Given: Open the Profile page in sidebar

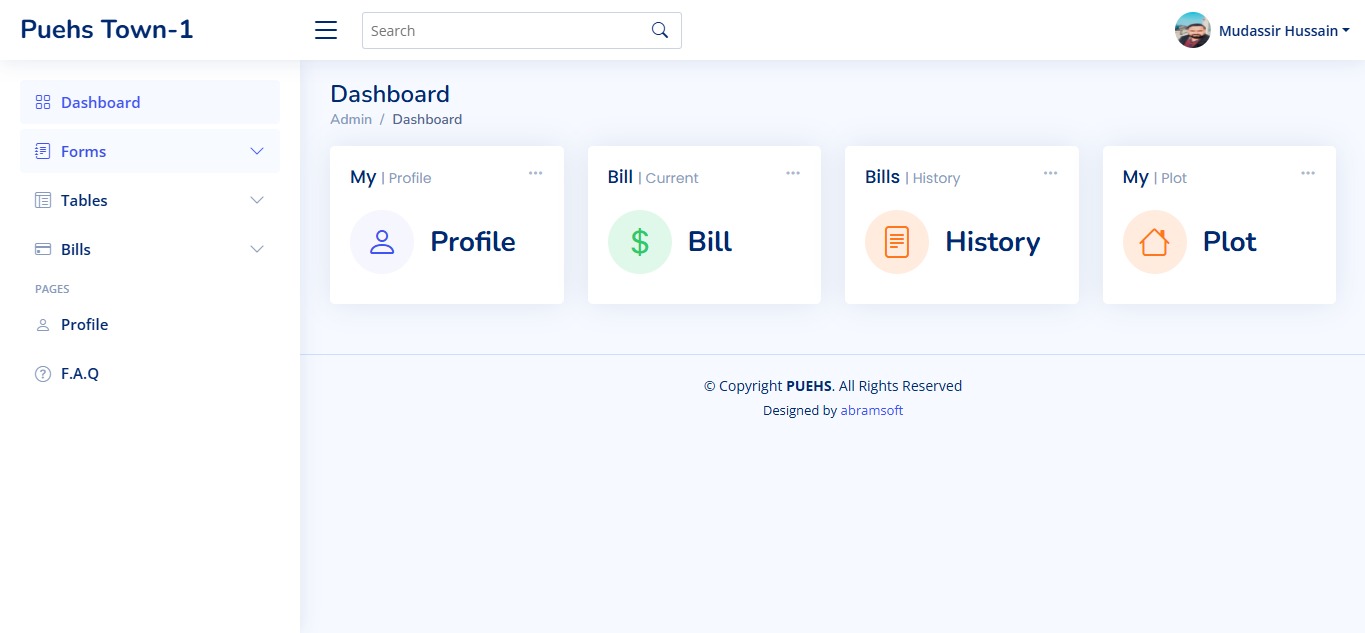Looking at the screenshot, I should [84, 324].
